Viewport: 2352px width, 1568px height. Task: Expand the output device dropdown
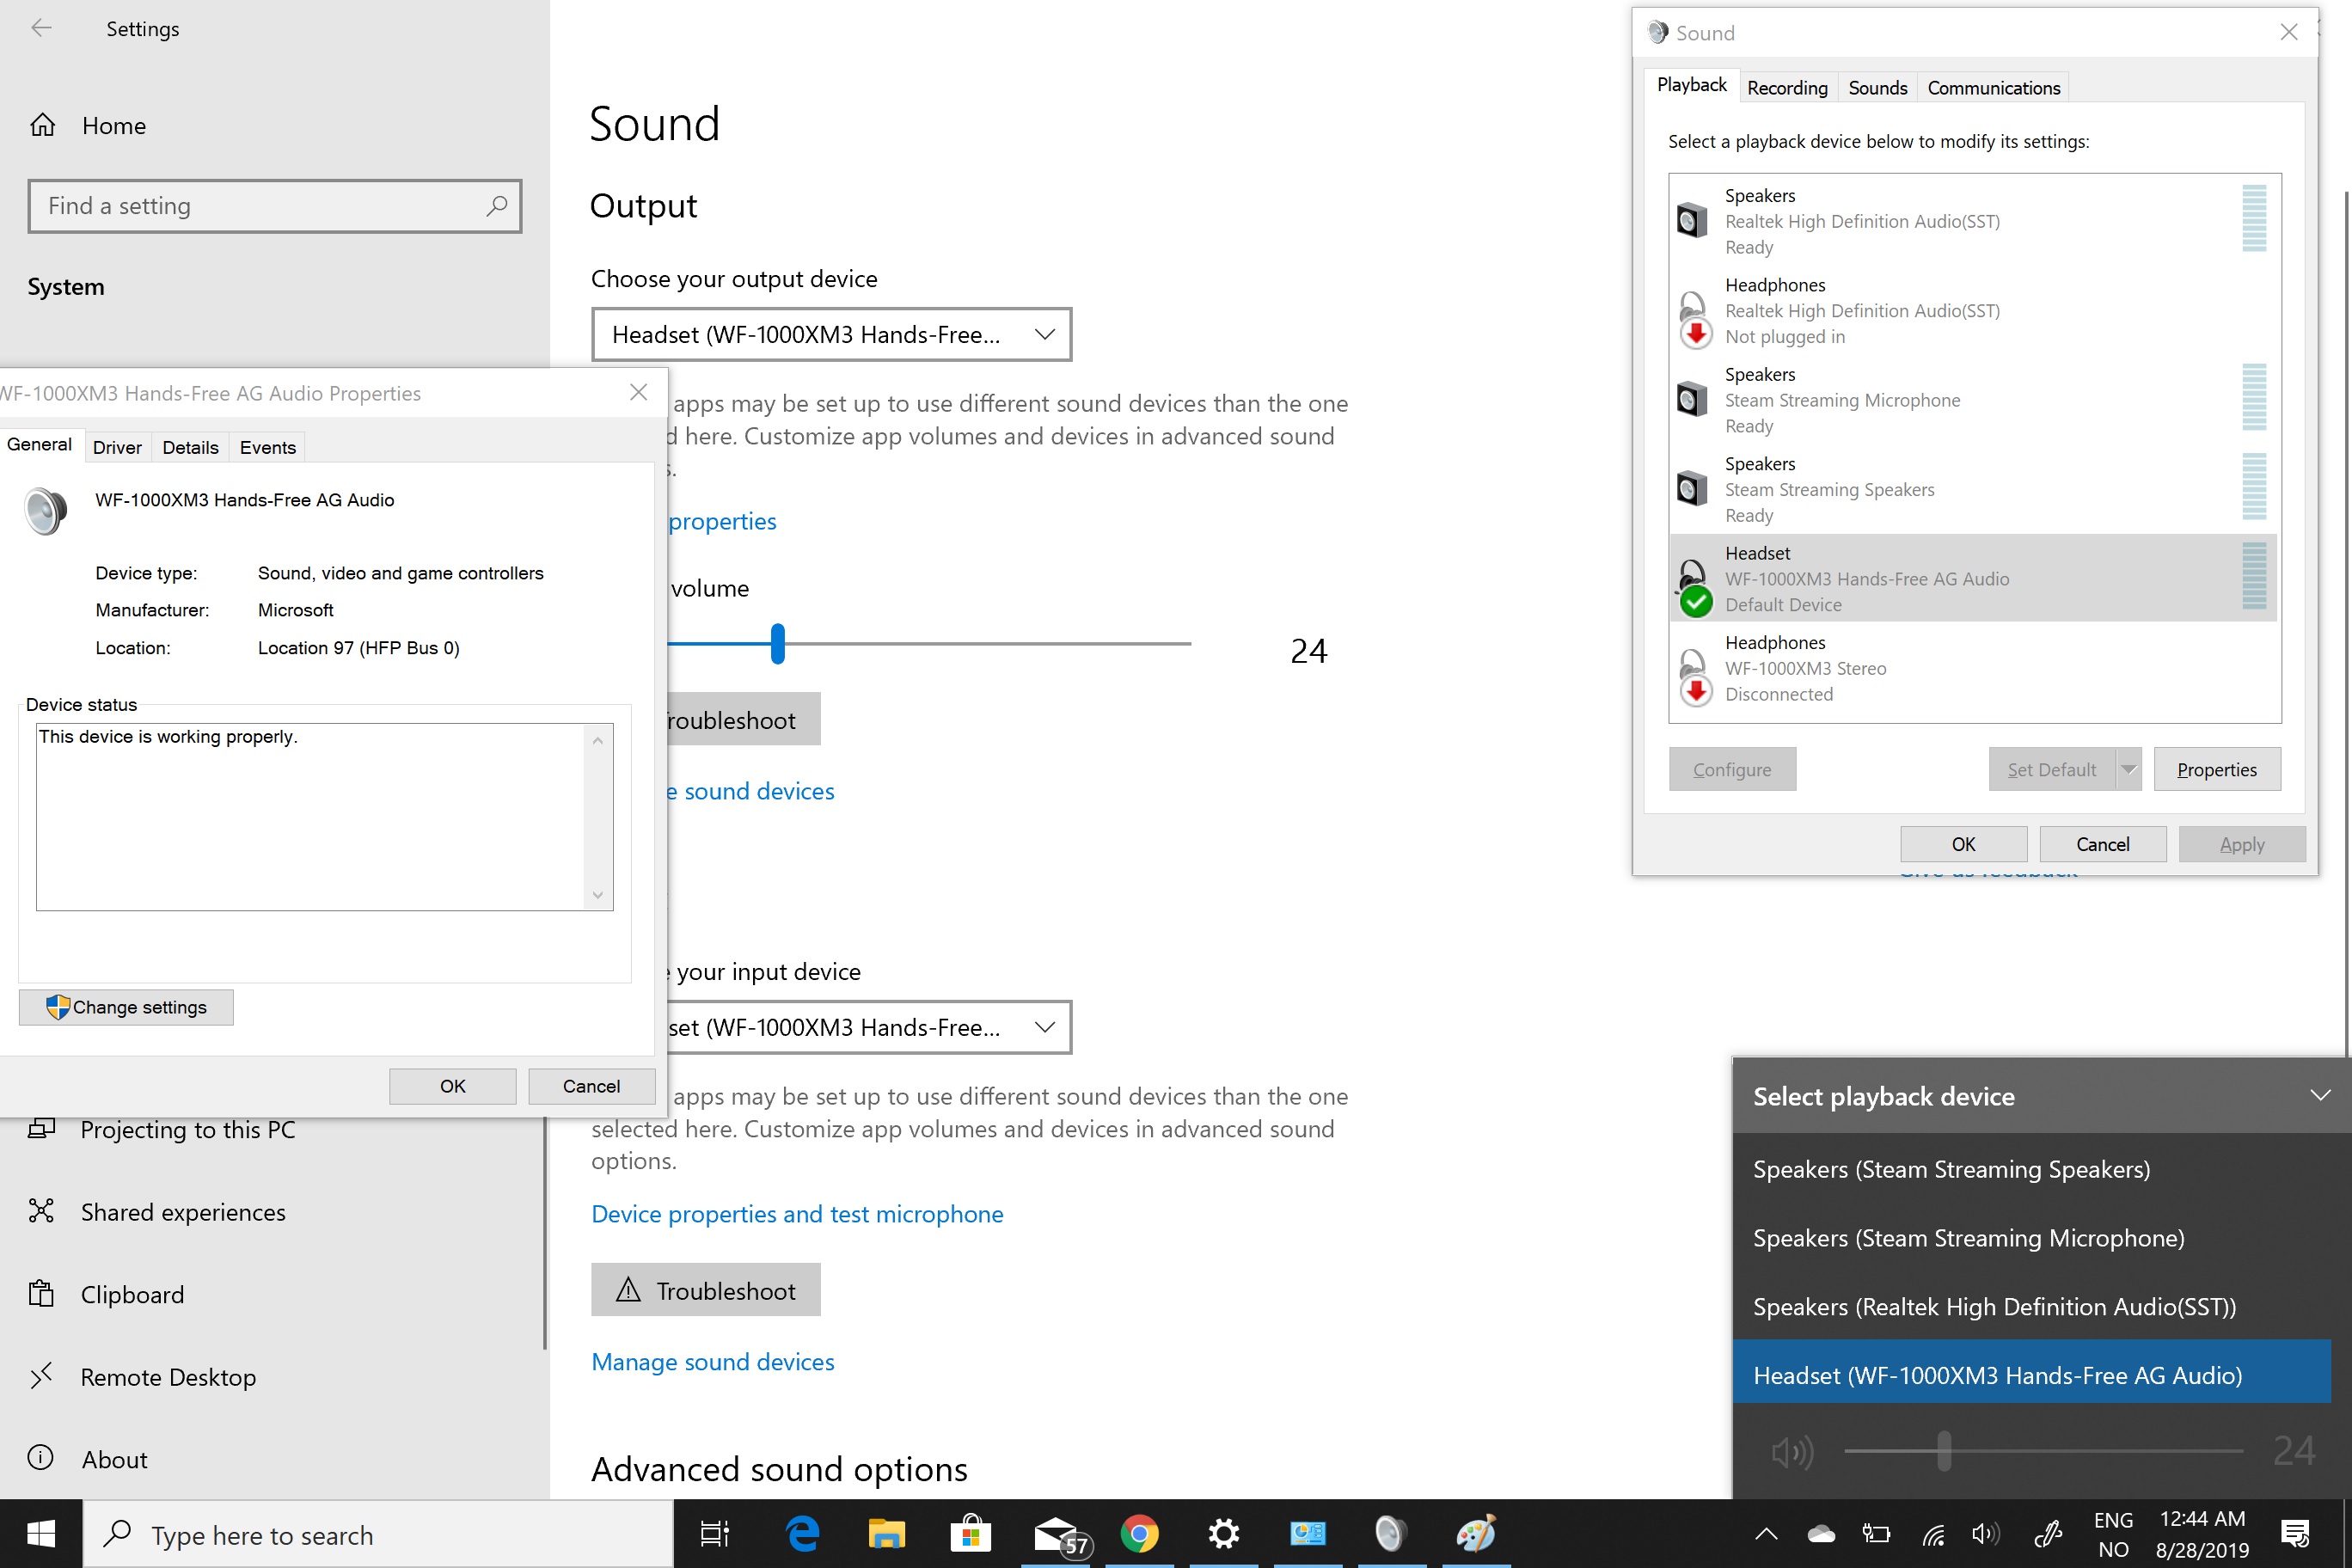(x=831, y=334)
